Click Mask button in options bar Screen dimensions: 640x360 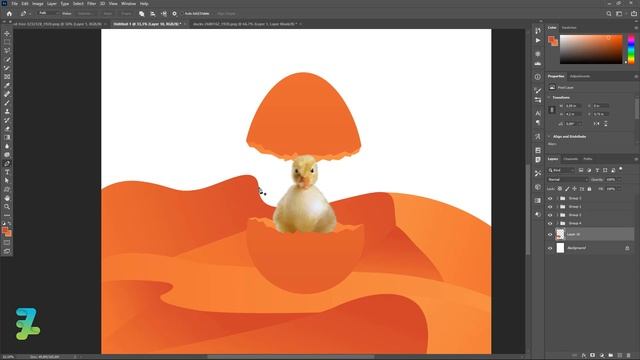pyautogui.click(x=108, y=13)
